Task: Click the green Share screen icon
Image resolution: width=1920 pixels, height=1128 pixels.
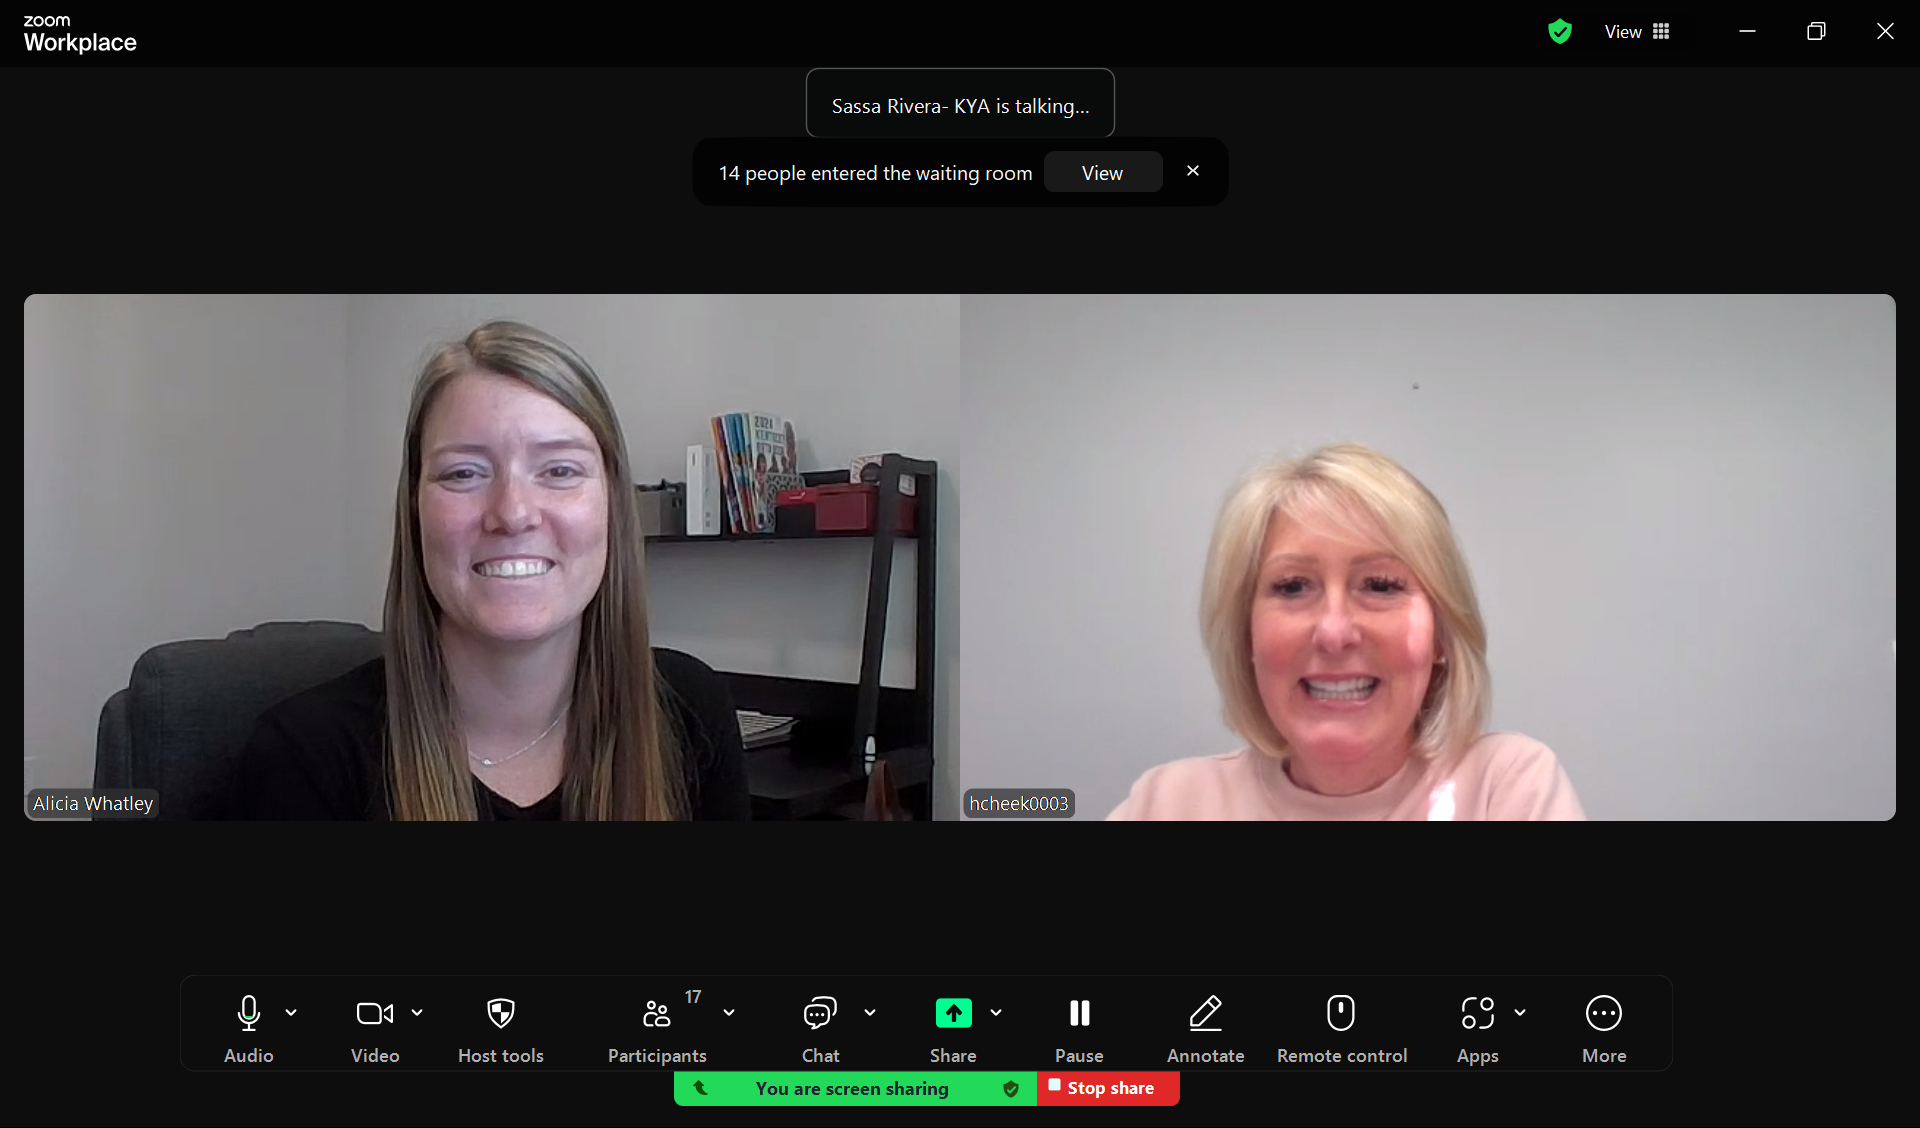Action: [x=953, y=1014]
